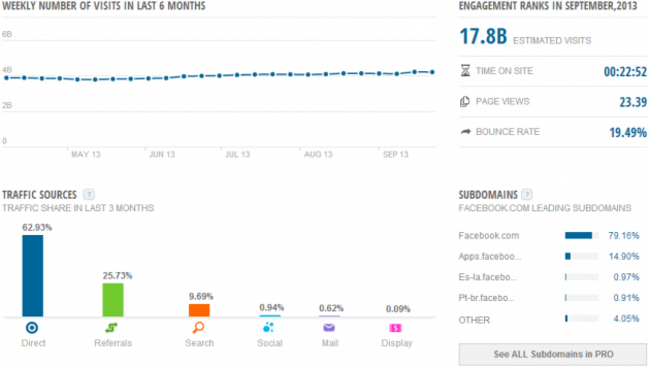Click the SEP 13 axis label
The height and width of the screenshot is (367, 650).
point(395,154)
